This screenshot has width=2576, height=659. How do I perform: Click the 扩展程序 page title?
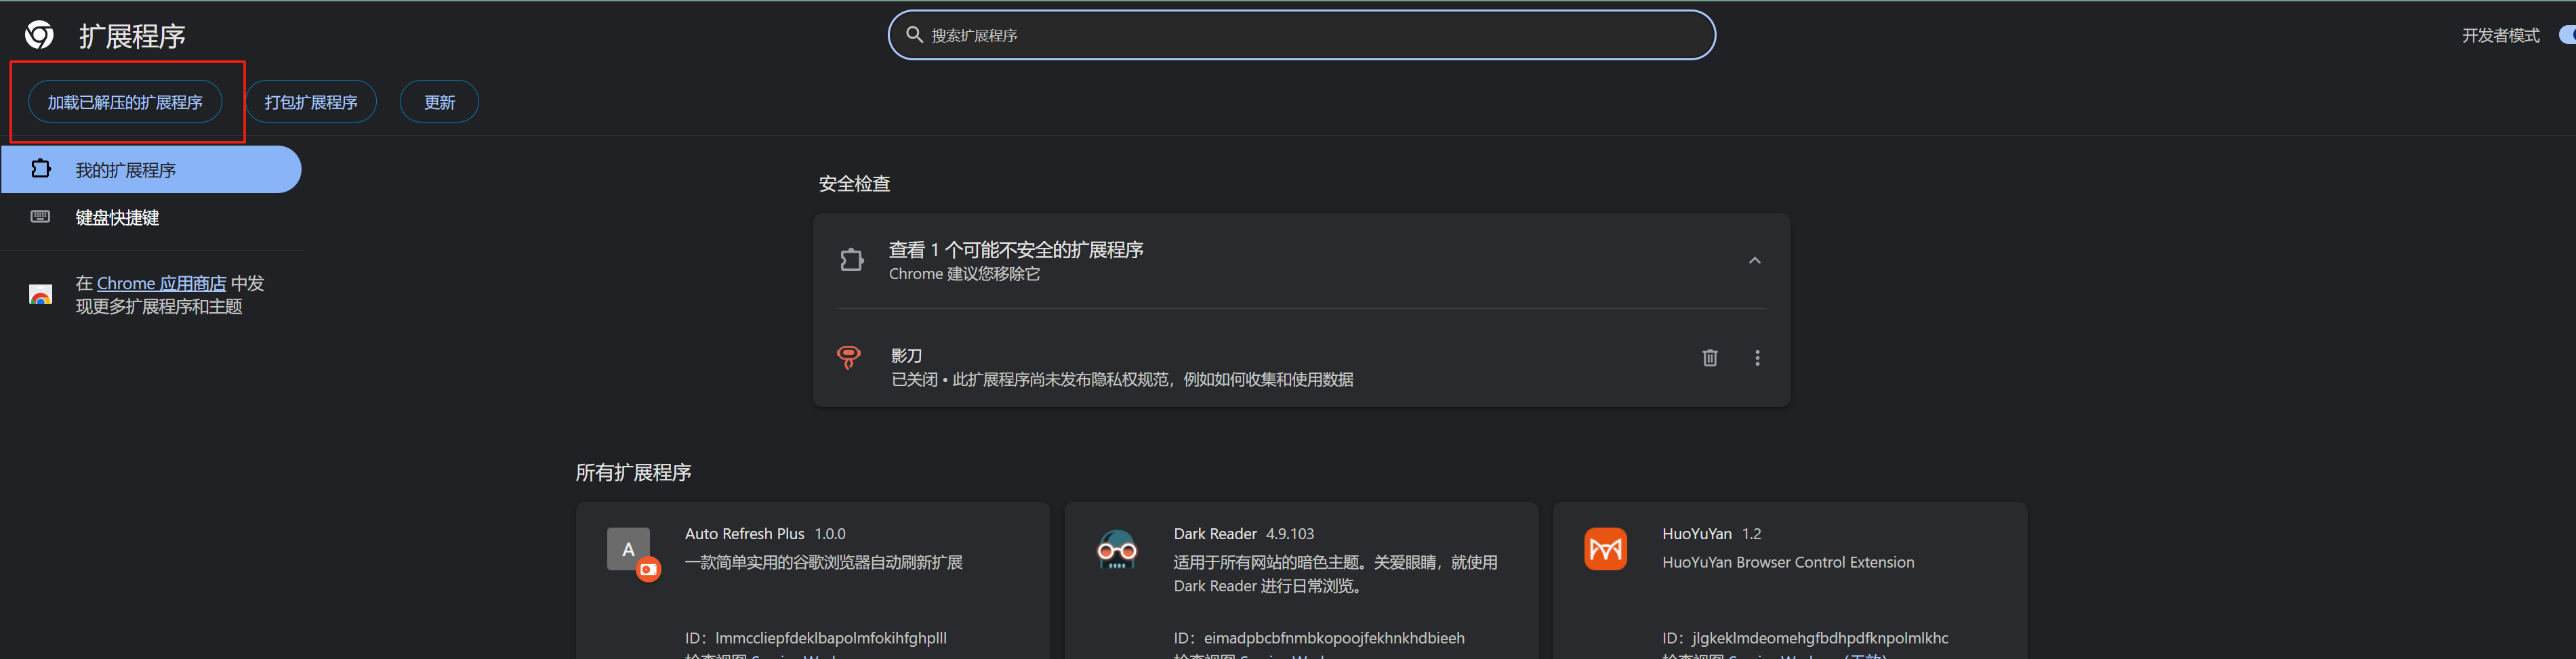(x=132, y=36)
